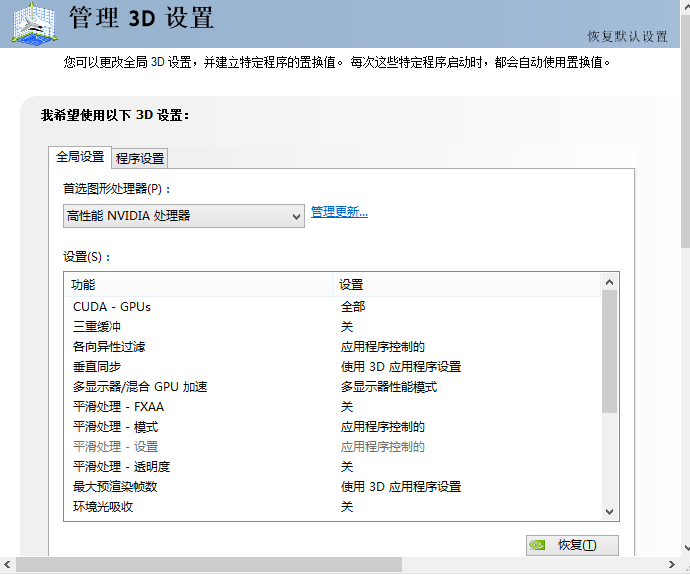This screenshot has width=690, height=575.
Task: Click the bottom horizontal scrollbar thumb
Action: click(209, 564)
